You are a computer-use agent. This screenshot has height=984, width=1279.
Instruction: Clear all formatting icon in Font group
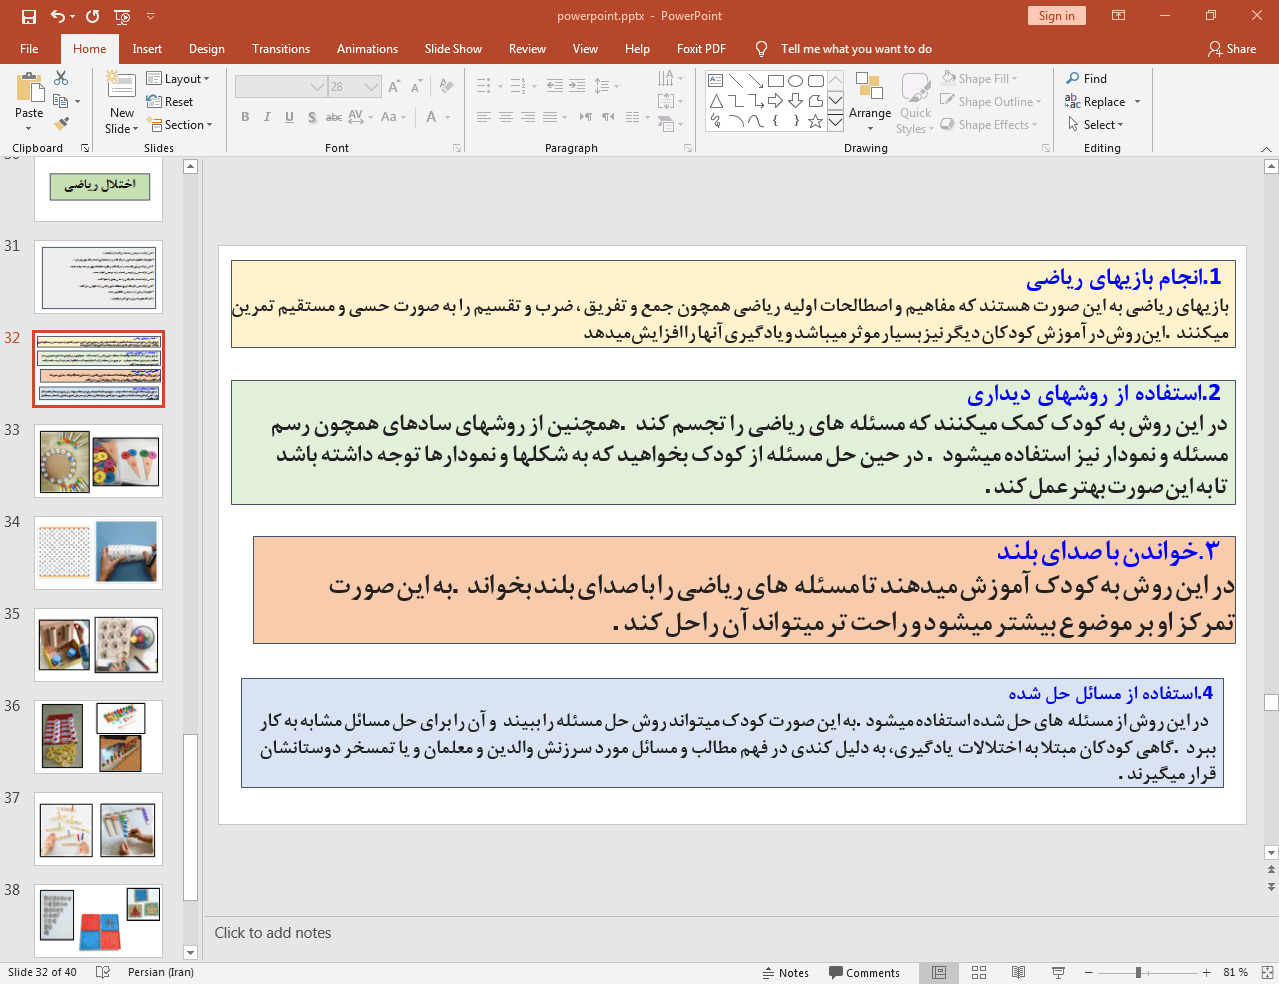tap(446, 87)
